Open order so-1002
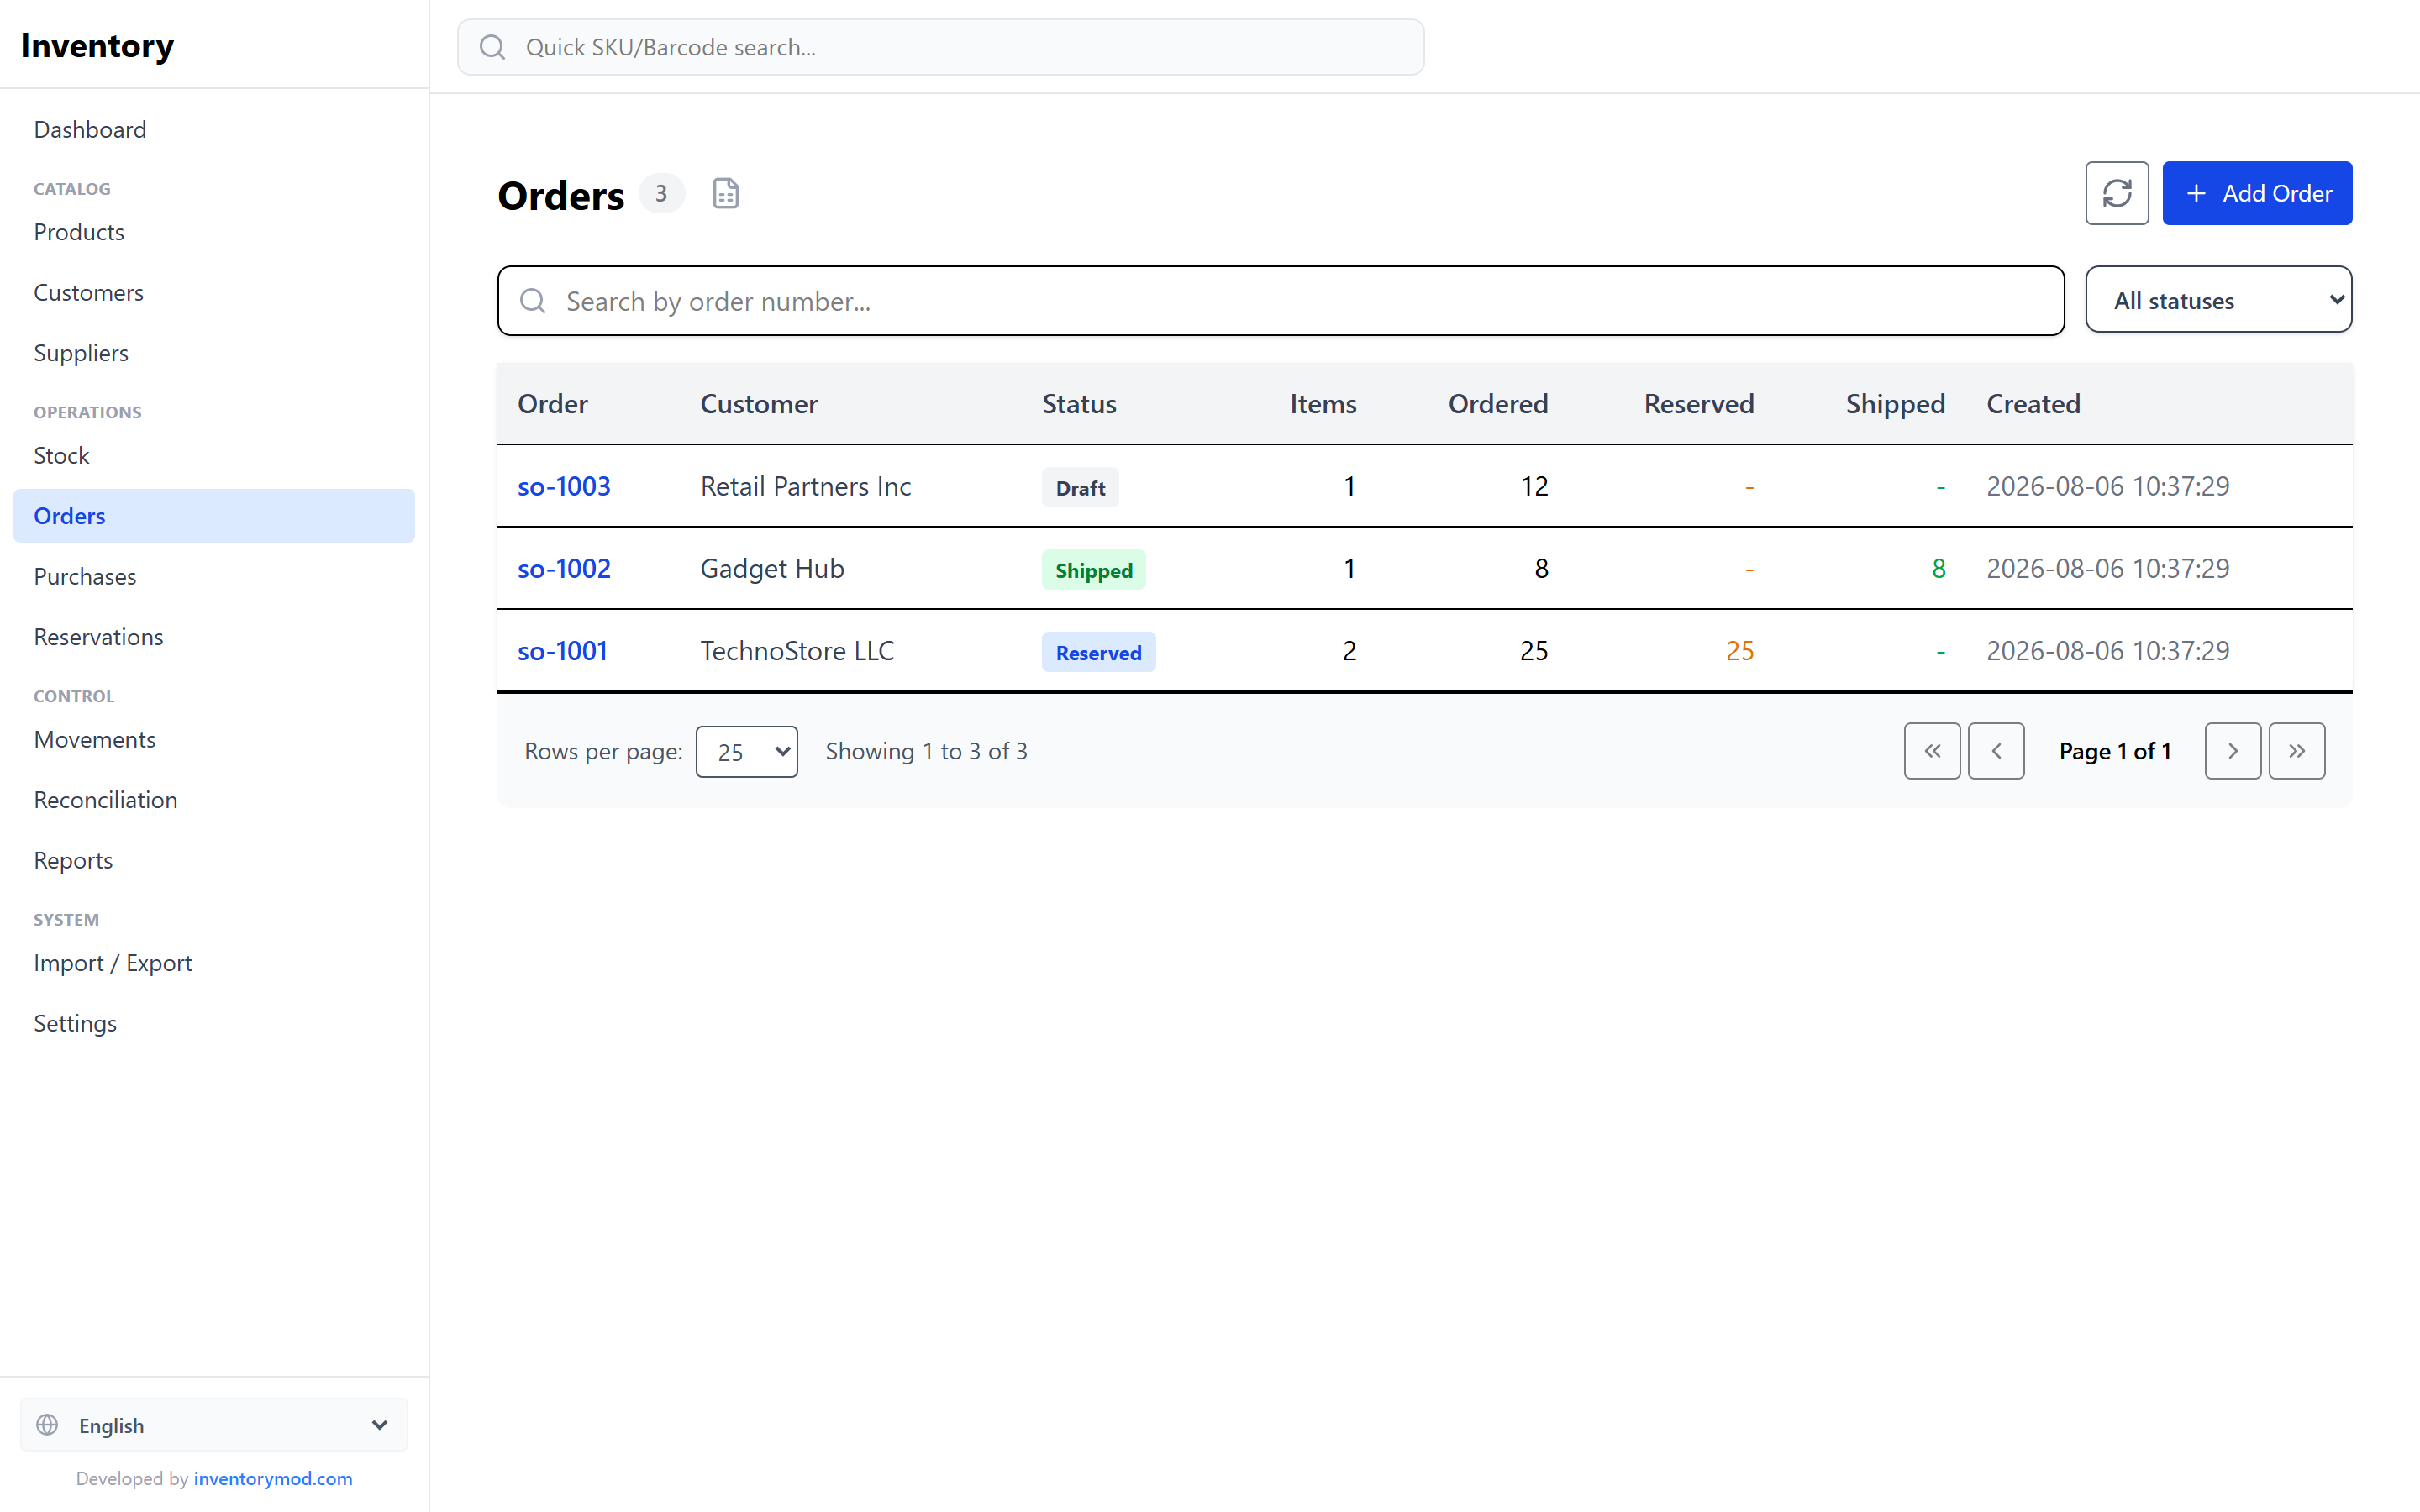The image size is (2420, 1512). click(x=563, y=569)
